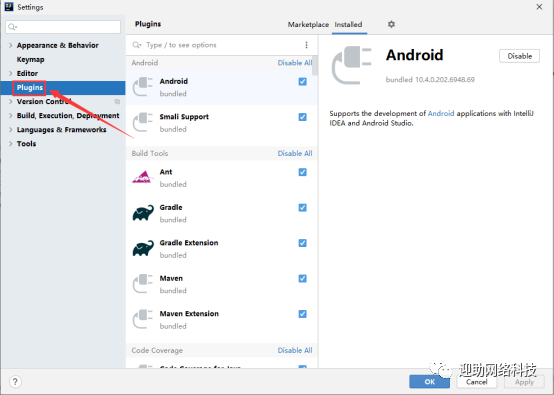This screenshot has height=395, width=554.
Task: Click the Gradle elephant icon
Action: point(143,213)
